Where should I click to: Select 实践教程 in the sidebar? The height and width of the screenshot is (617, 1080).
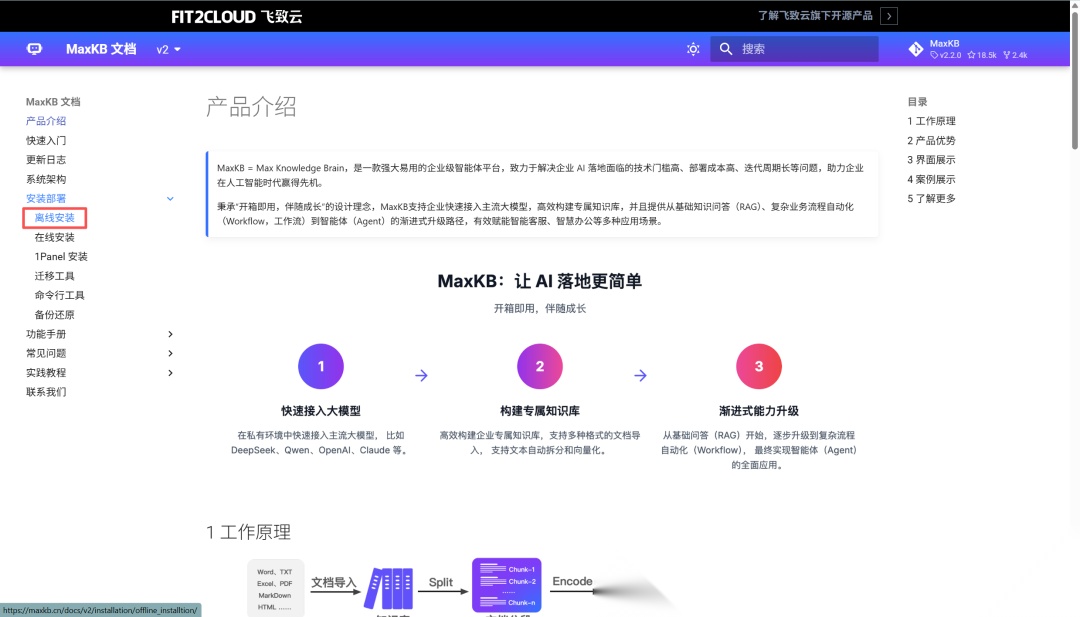(46, 373)
